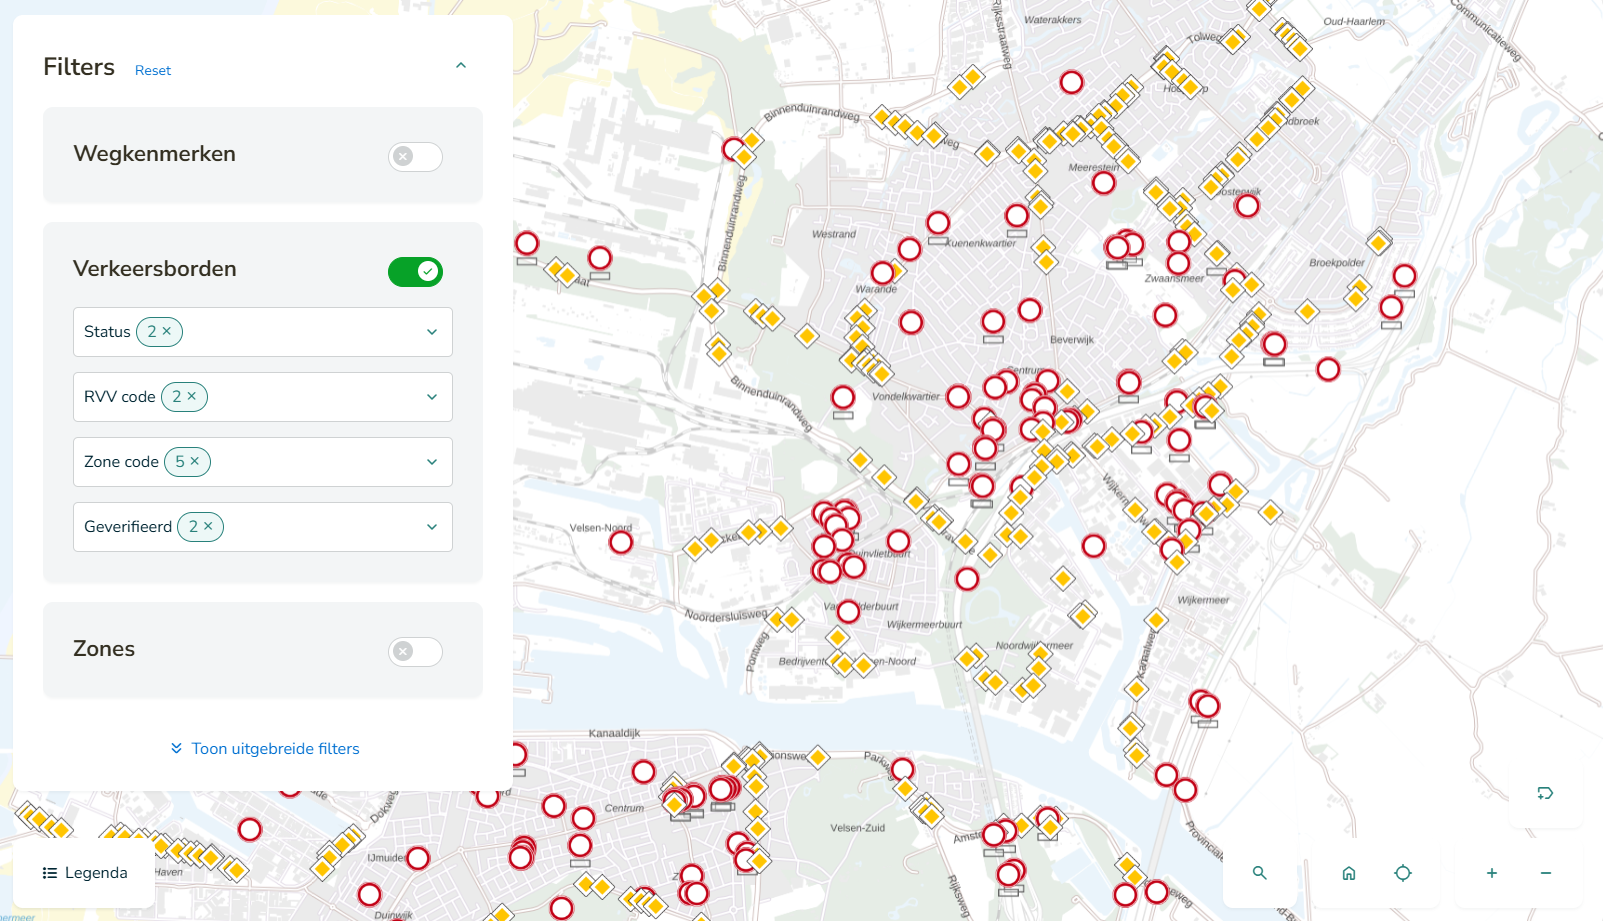1603x921 pixels.
Task: Click the red circle sign near Velsen-Noord
Action: (x=621, y=543)
